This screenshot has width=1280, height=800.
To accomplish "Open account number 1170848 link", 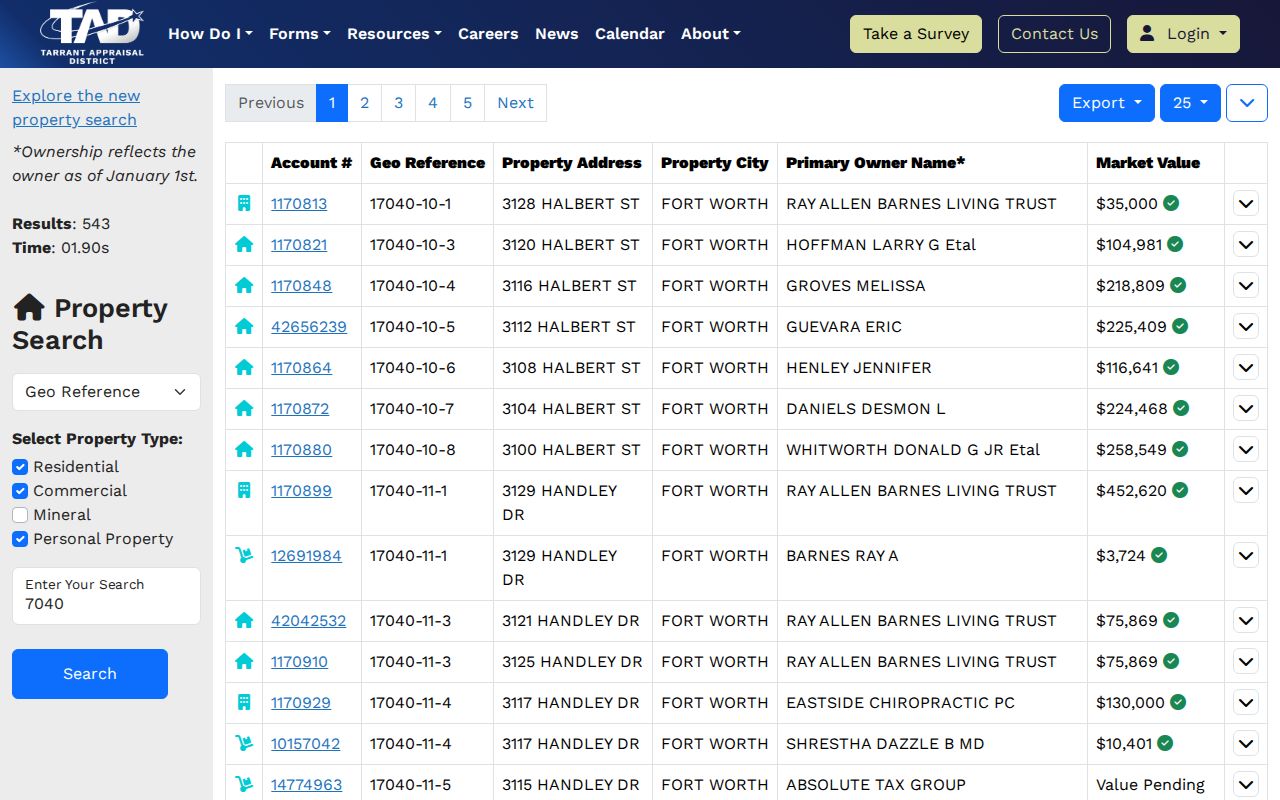I will [301, 286].
